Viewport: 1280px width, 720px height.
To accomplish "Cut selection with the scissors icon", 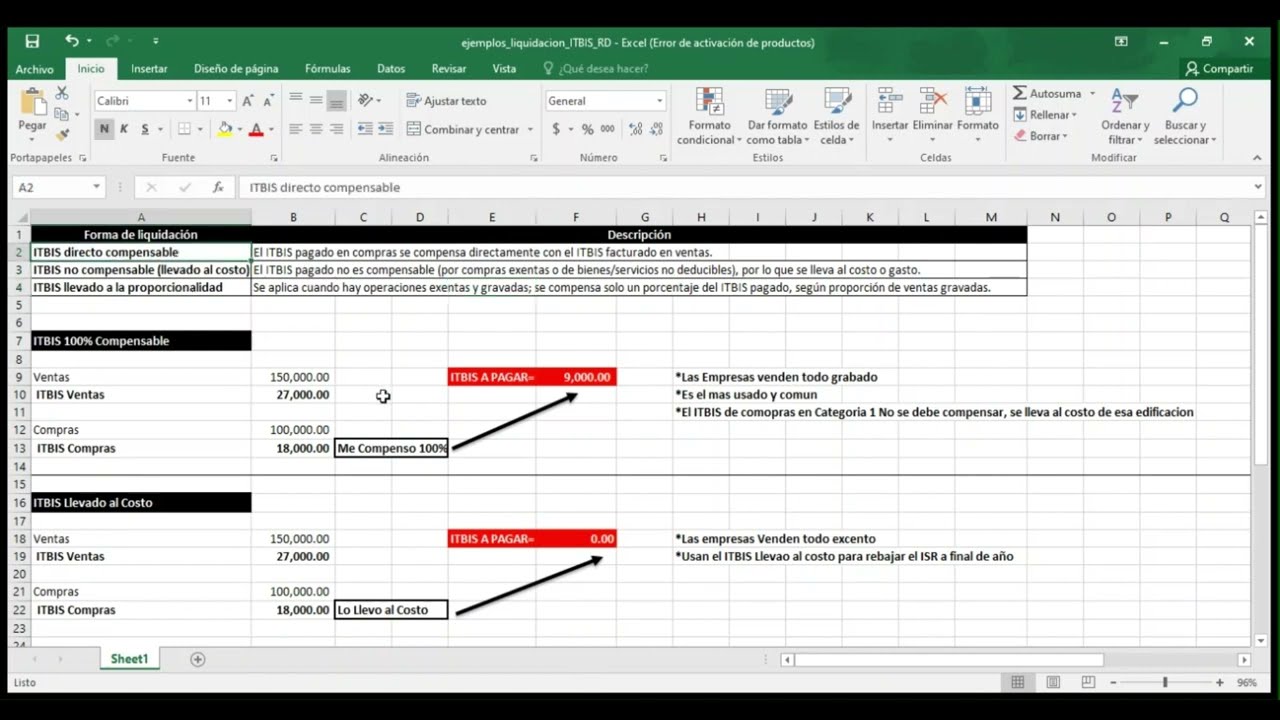I will click(62, 93).
